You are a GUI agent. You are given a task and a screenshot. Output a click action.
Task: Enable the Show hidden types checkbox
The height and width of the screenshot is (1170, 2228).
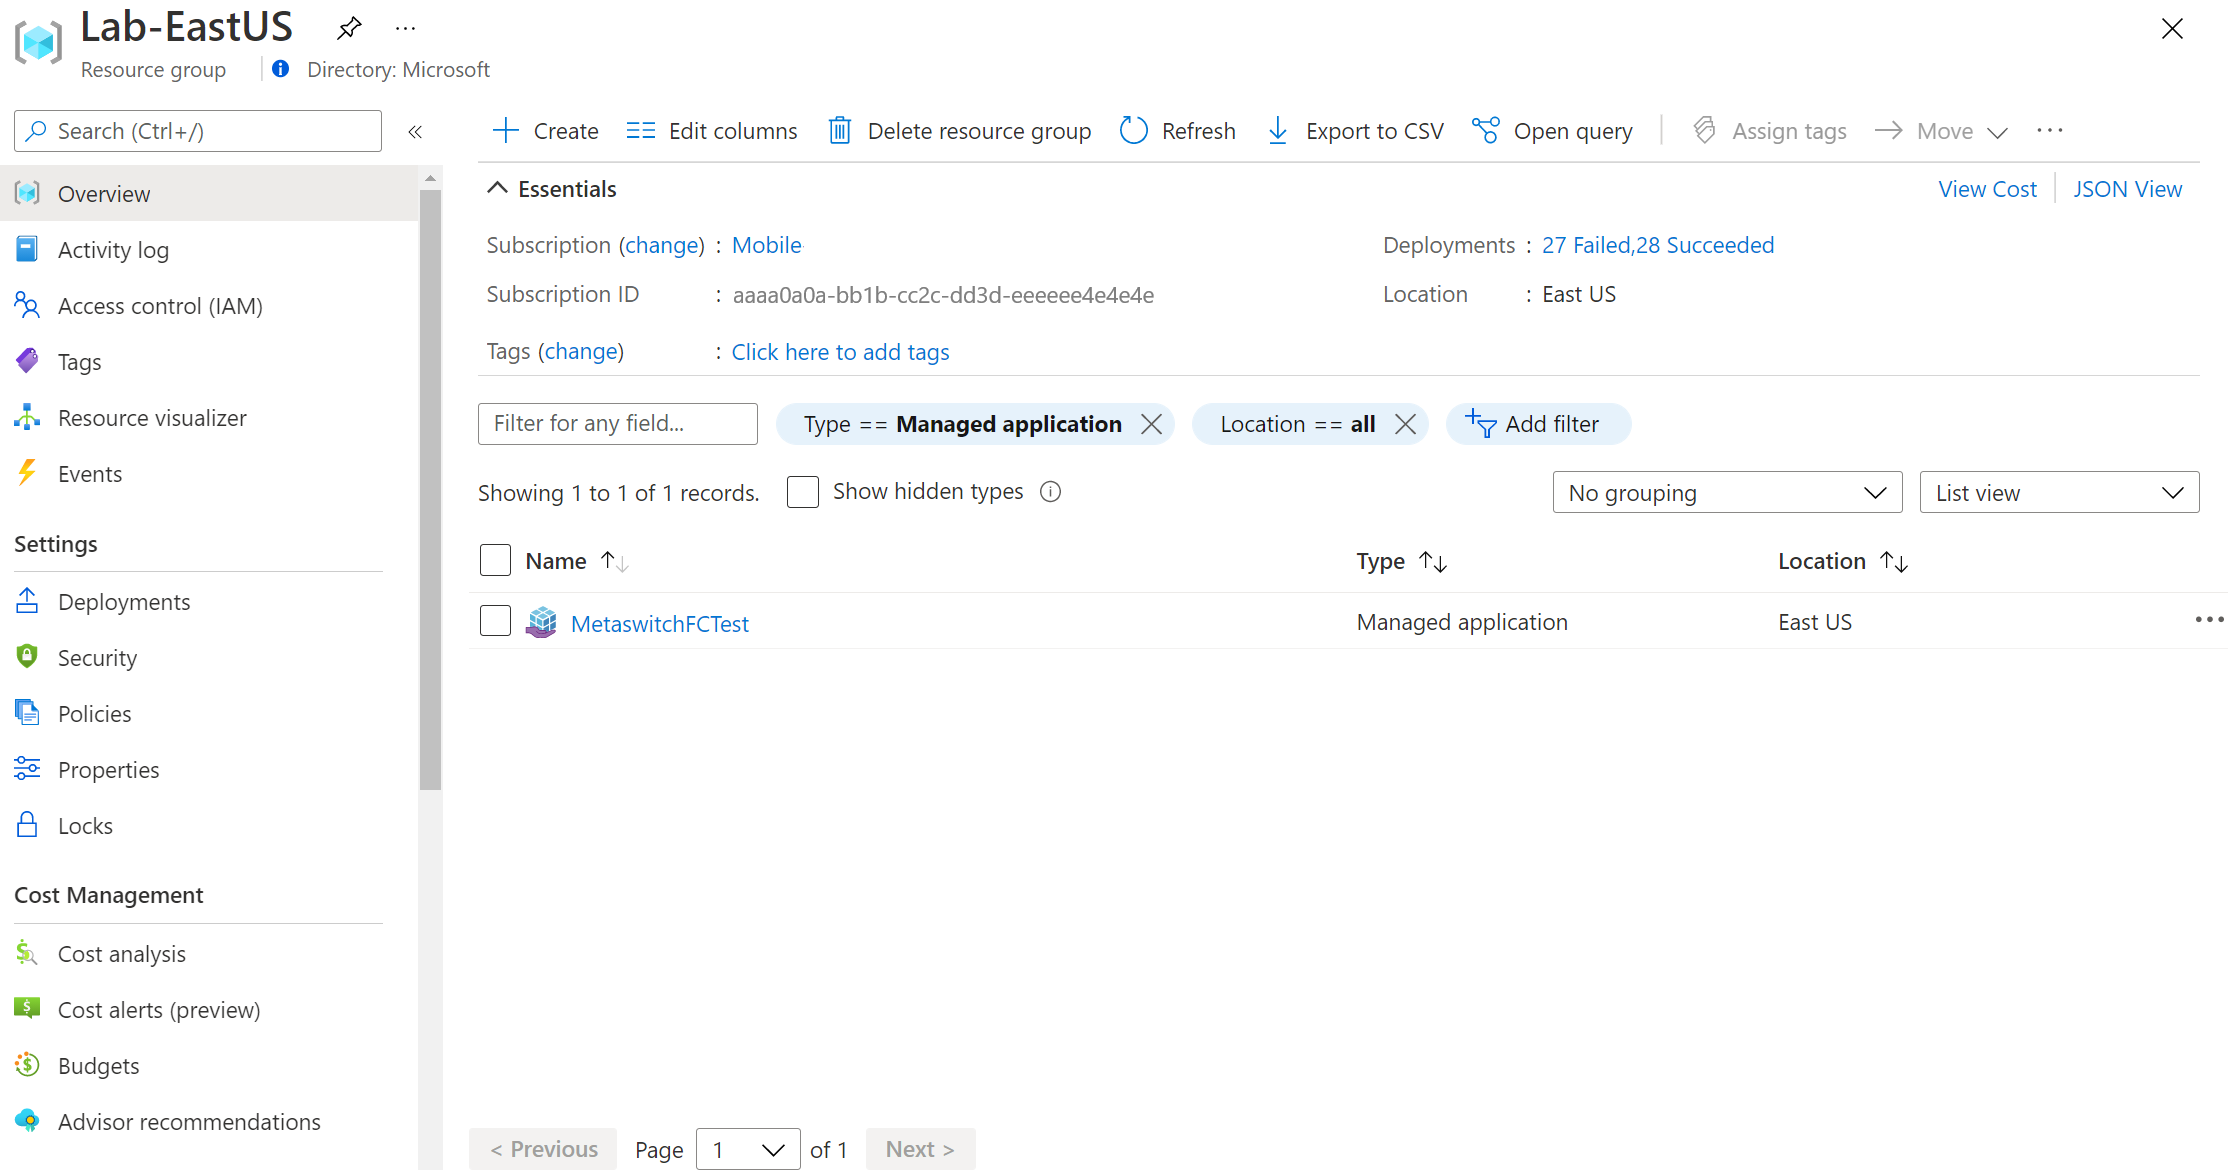pyautogui.click(x=803, y=492)
